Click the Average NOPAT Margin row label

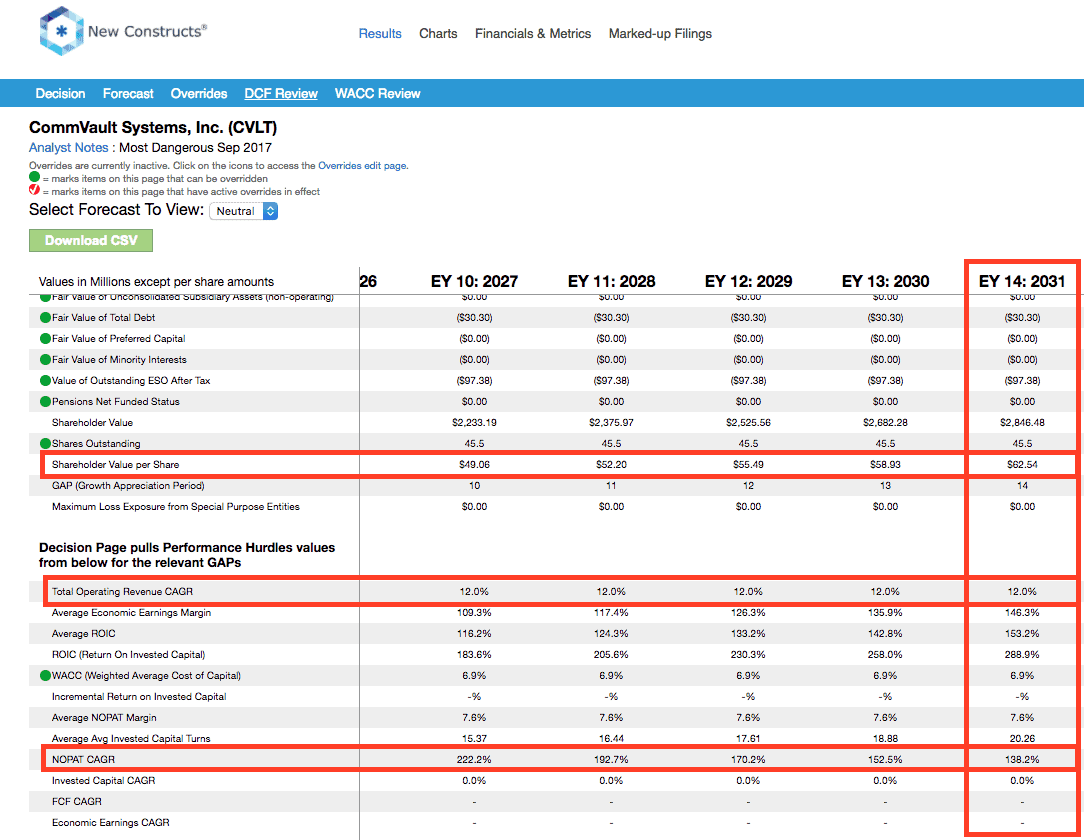104,718
